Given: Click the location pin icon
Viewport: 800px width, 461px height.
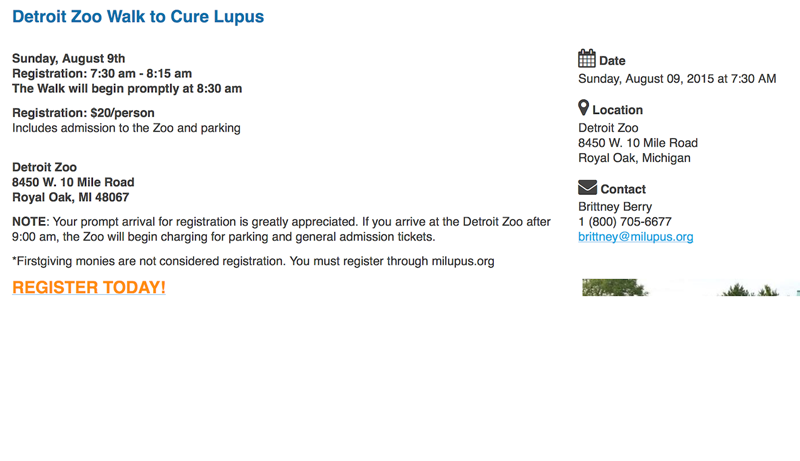Looking at the screenshot, I should [584, 108].
